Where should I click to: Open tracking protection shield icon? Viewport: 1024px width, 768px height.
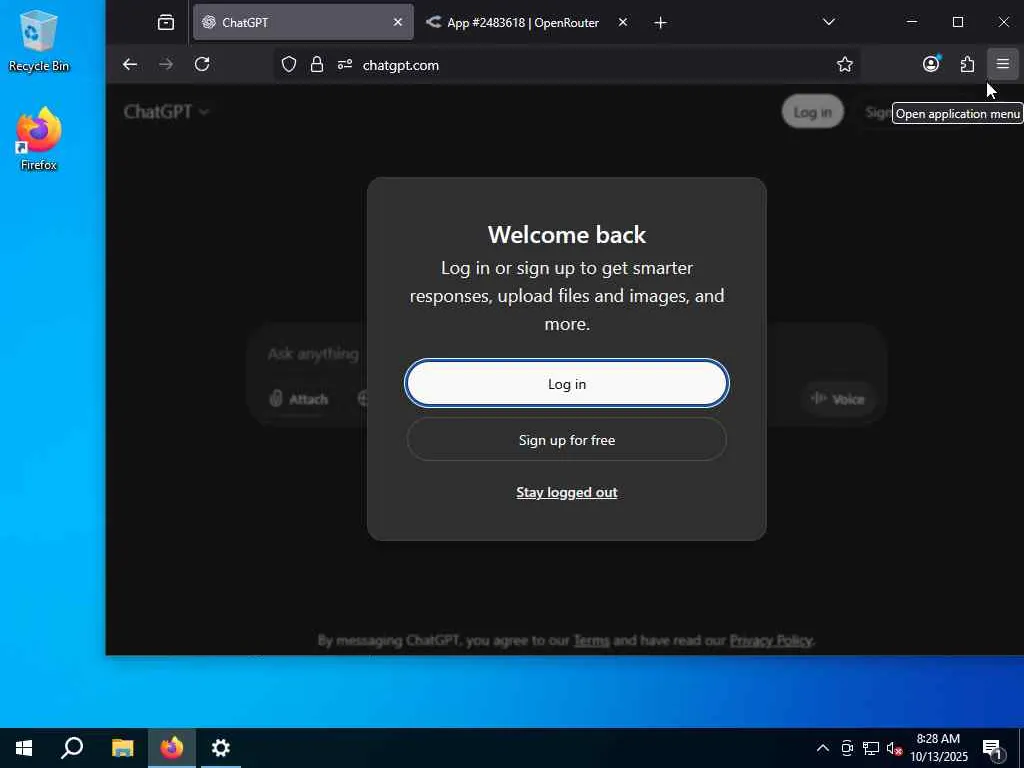click(x=289, y=64)
